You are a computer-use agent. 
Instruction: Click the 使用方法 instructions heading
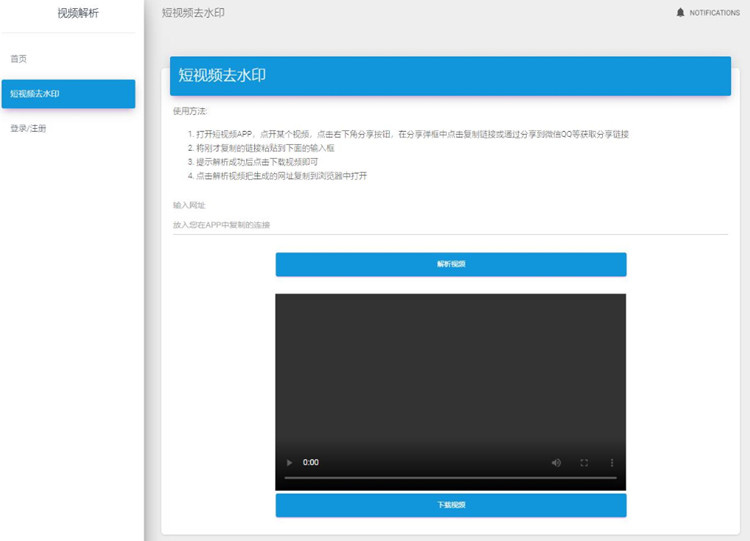(190, 111)
